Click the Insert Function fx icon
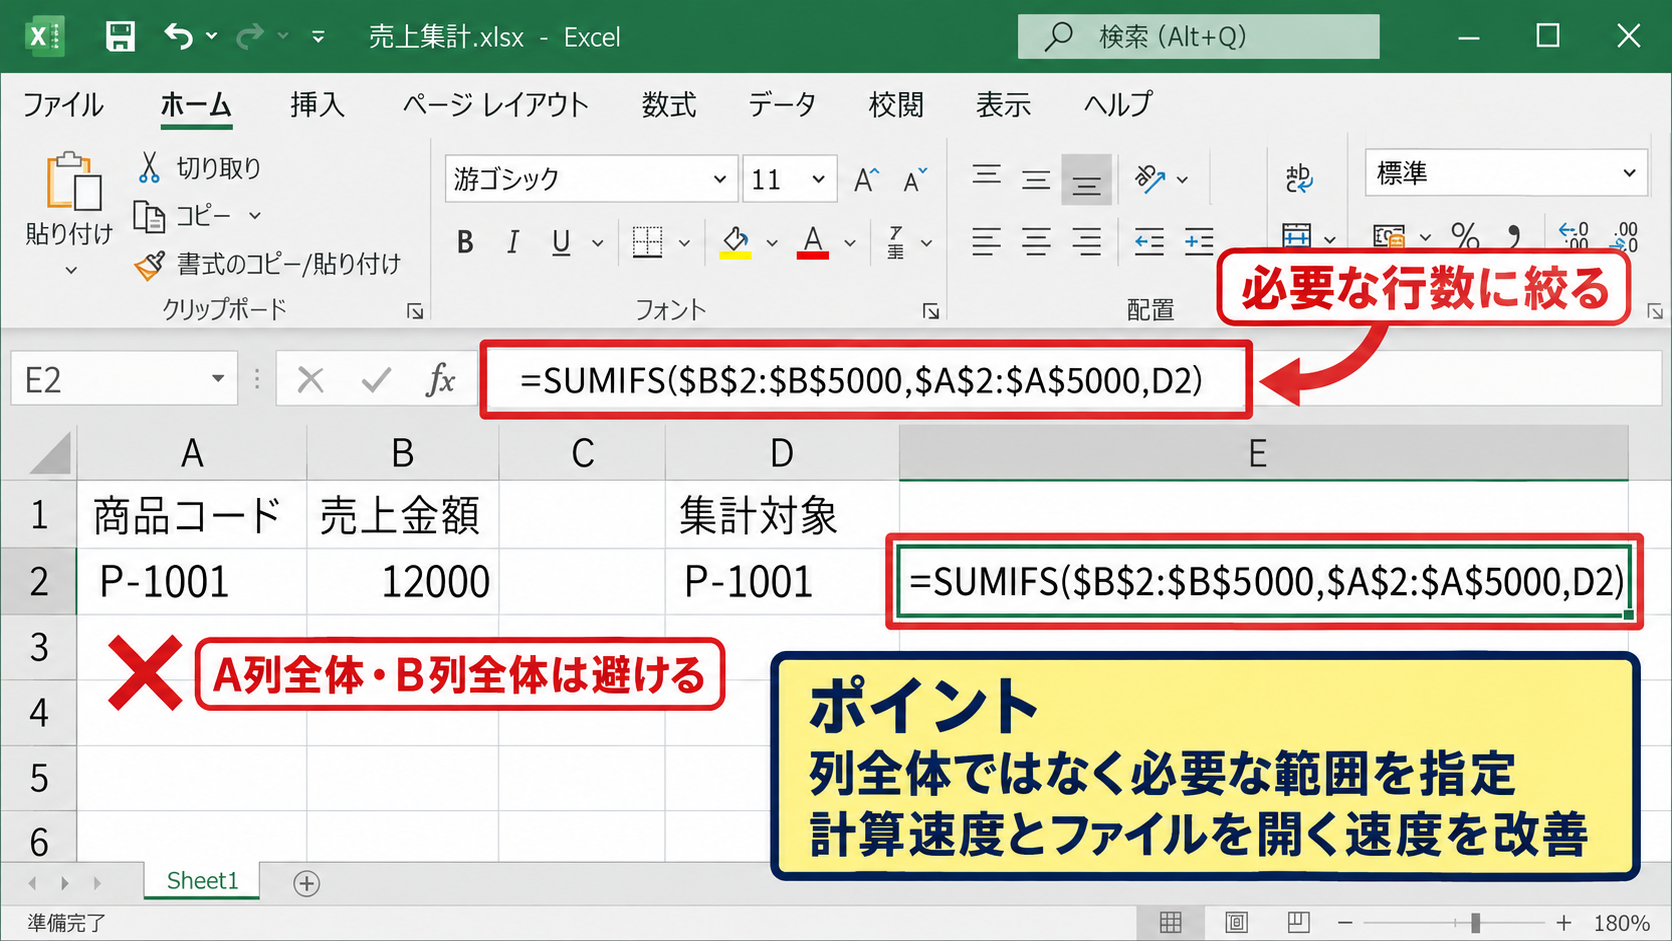The height and width of the screenshot is (941, 1672). pyautogui.click(x=440, y=380)
